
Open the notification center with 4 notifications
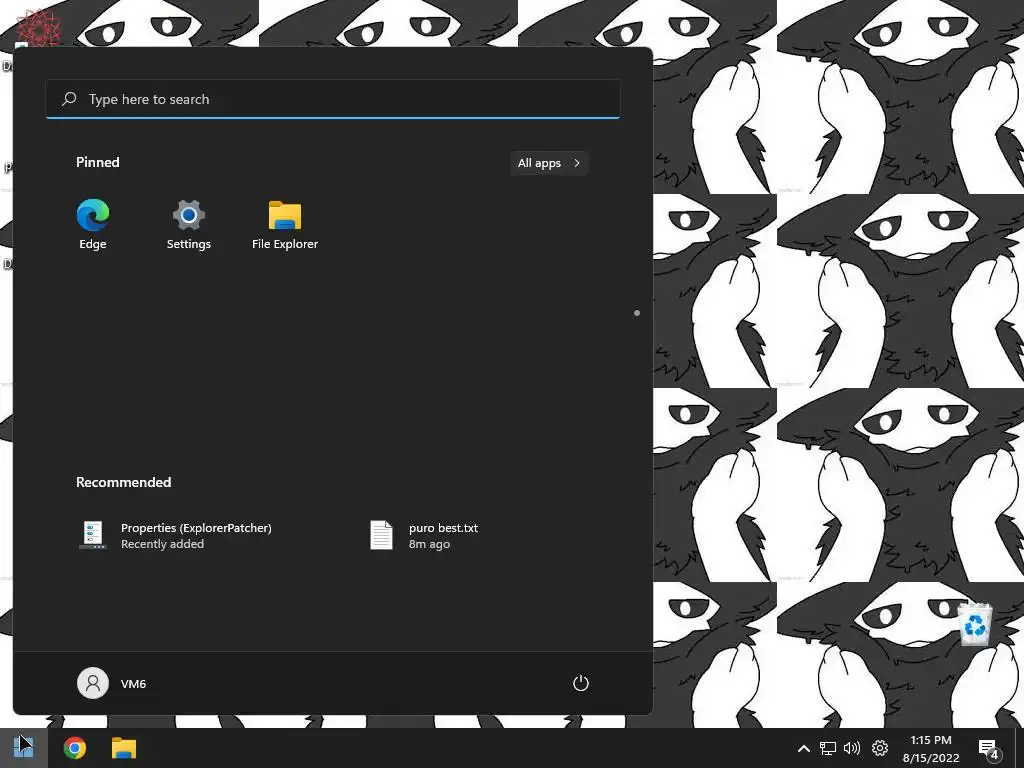coord(989,749)
